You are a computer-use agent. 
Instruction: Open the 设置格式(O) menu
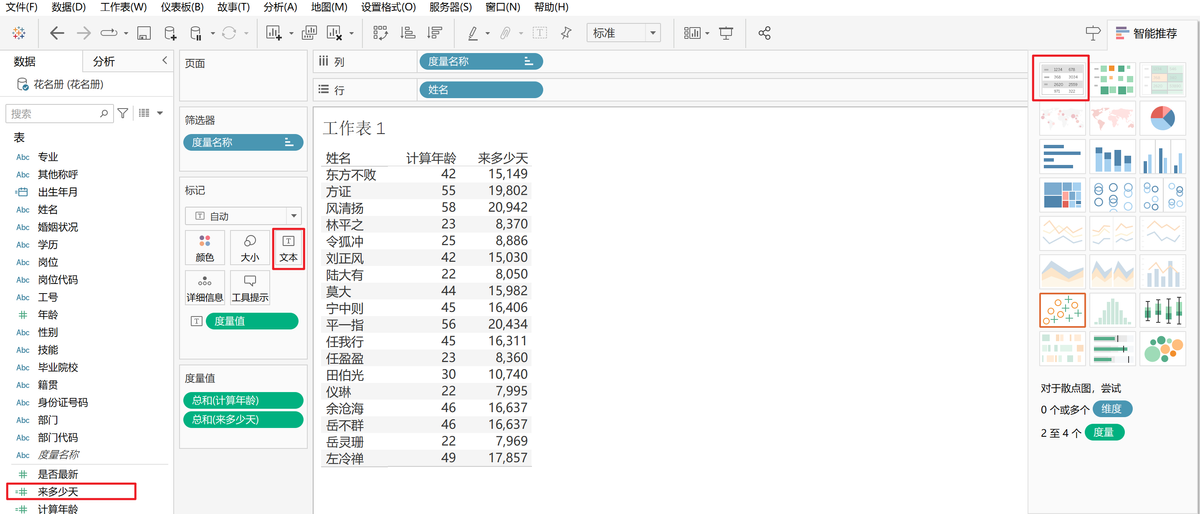pyautogui.click(x=388, y=7)
